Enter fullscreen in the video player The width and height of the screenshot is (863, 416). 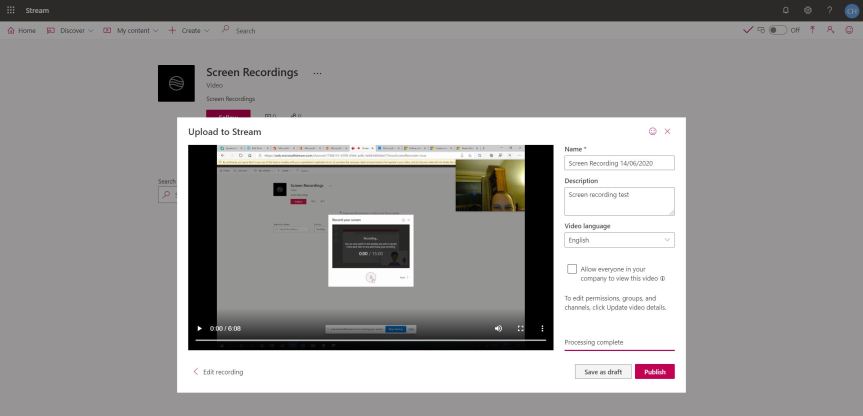pos(520,329)
